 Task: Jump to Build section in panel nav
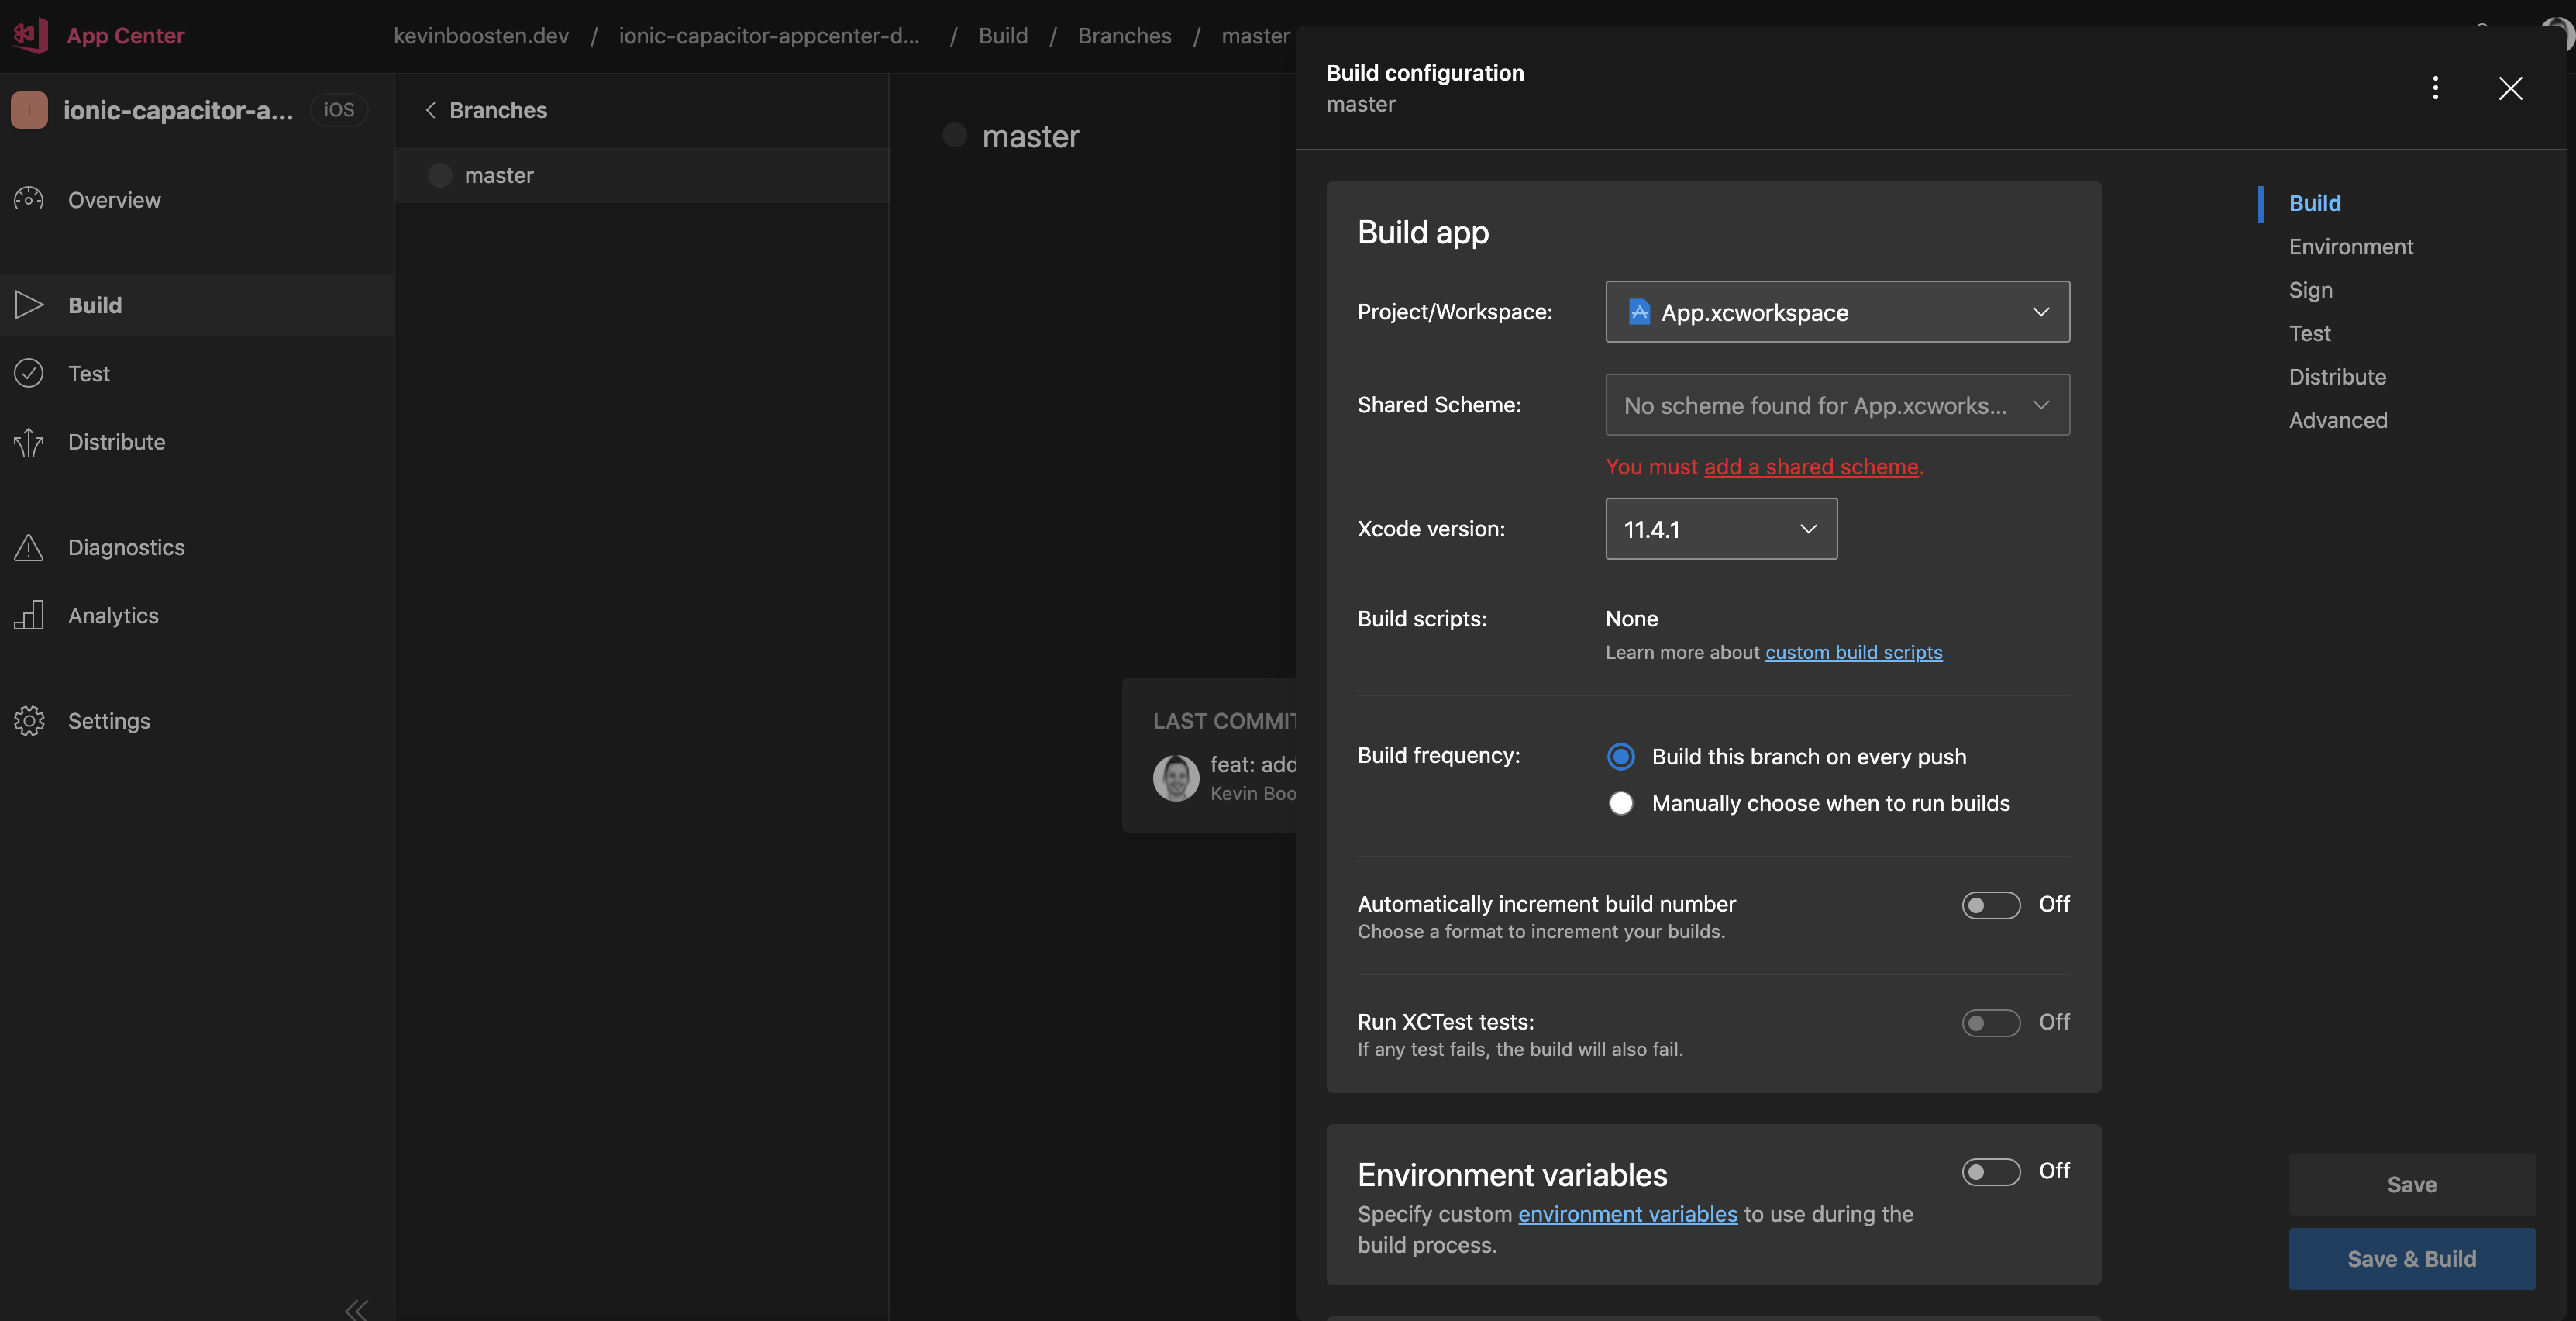2314,203
